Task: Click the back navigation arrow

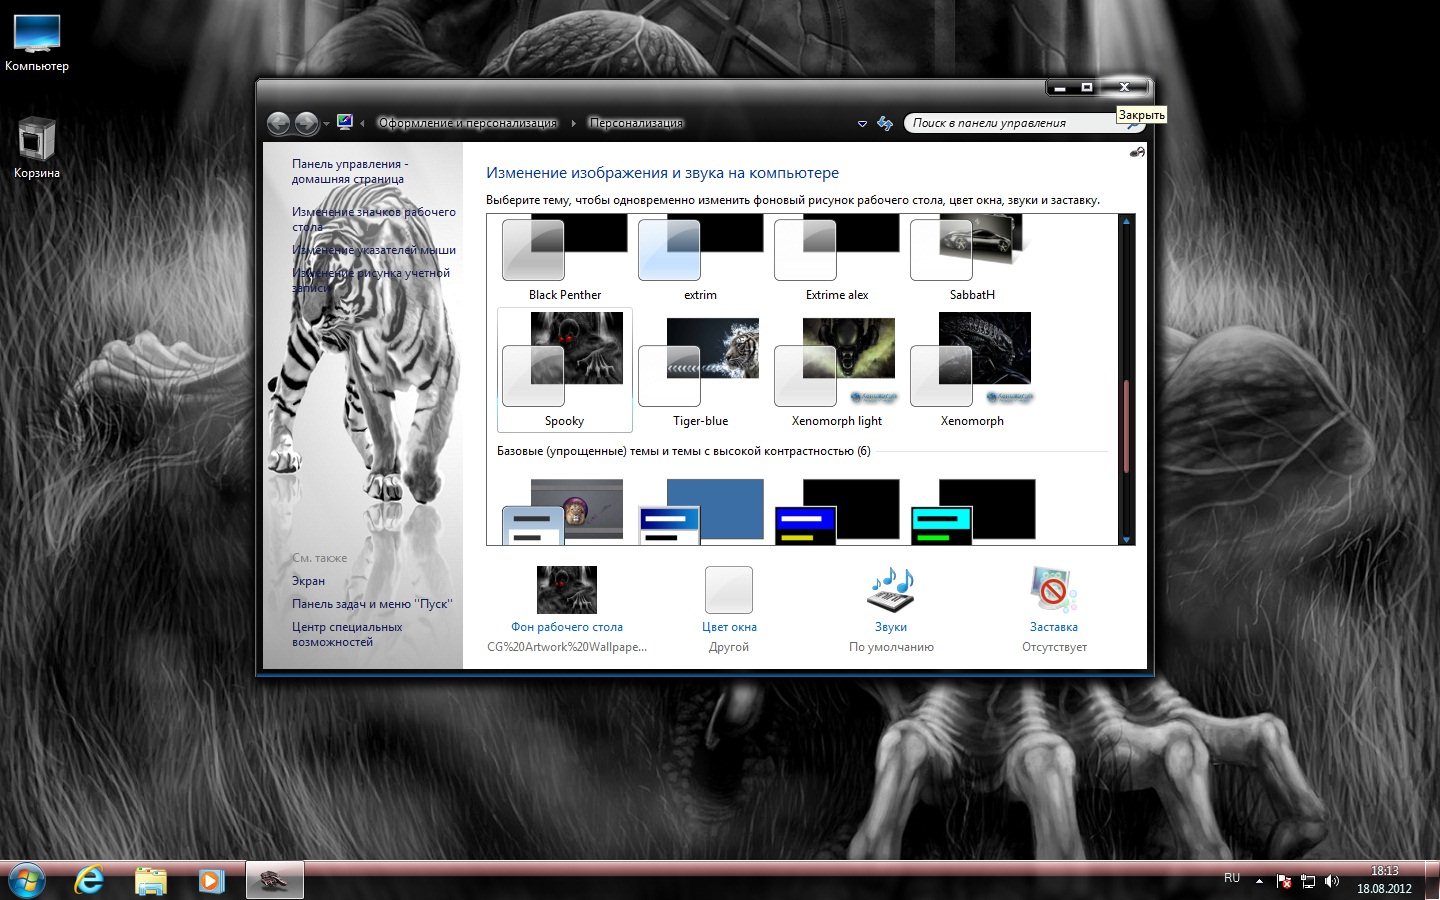Action: click(x=279, y=123)
